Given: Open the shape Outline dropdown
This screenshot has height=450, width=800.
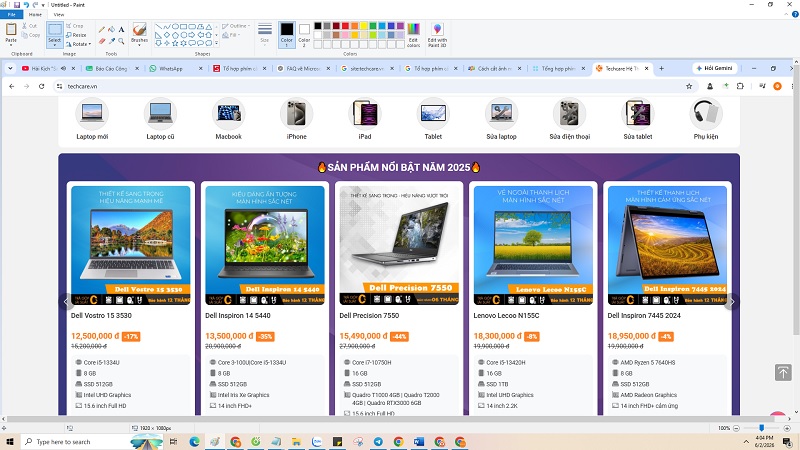Looking at the screenshot, I should tap(236, 26).
